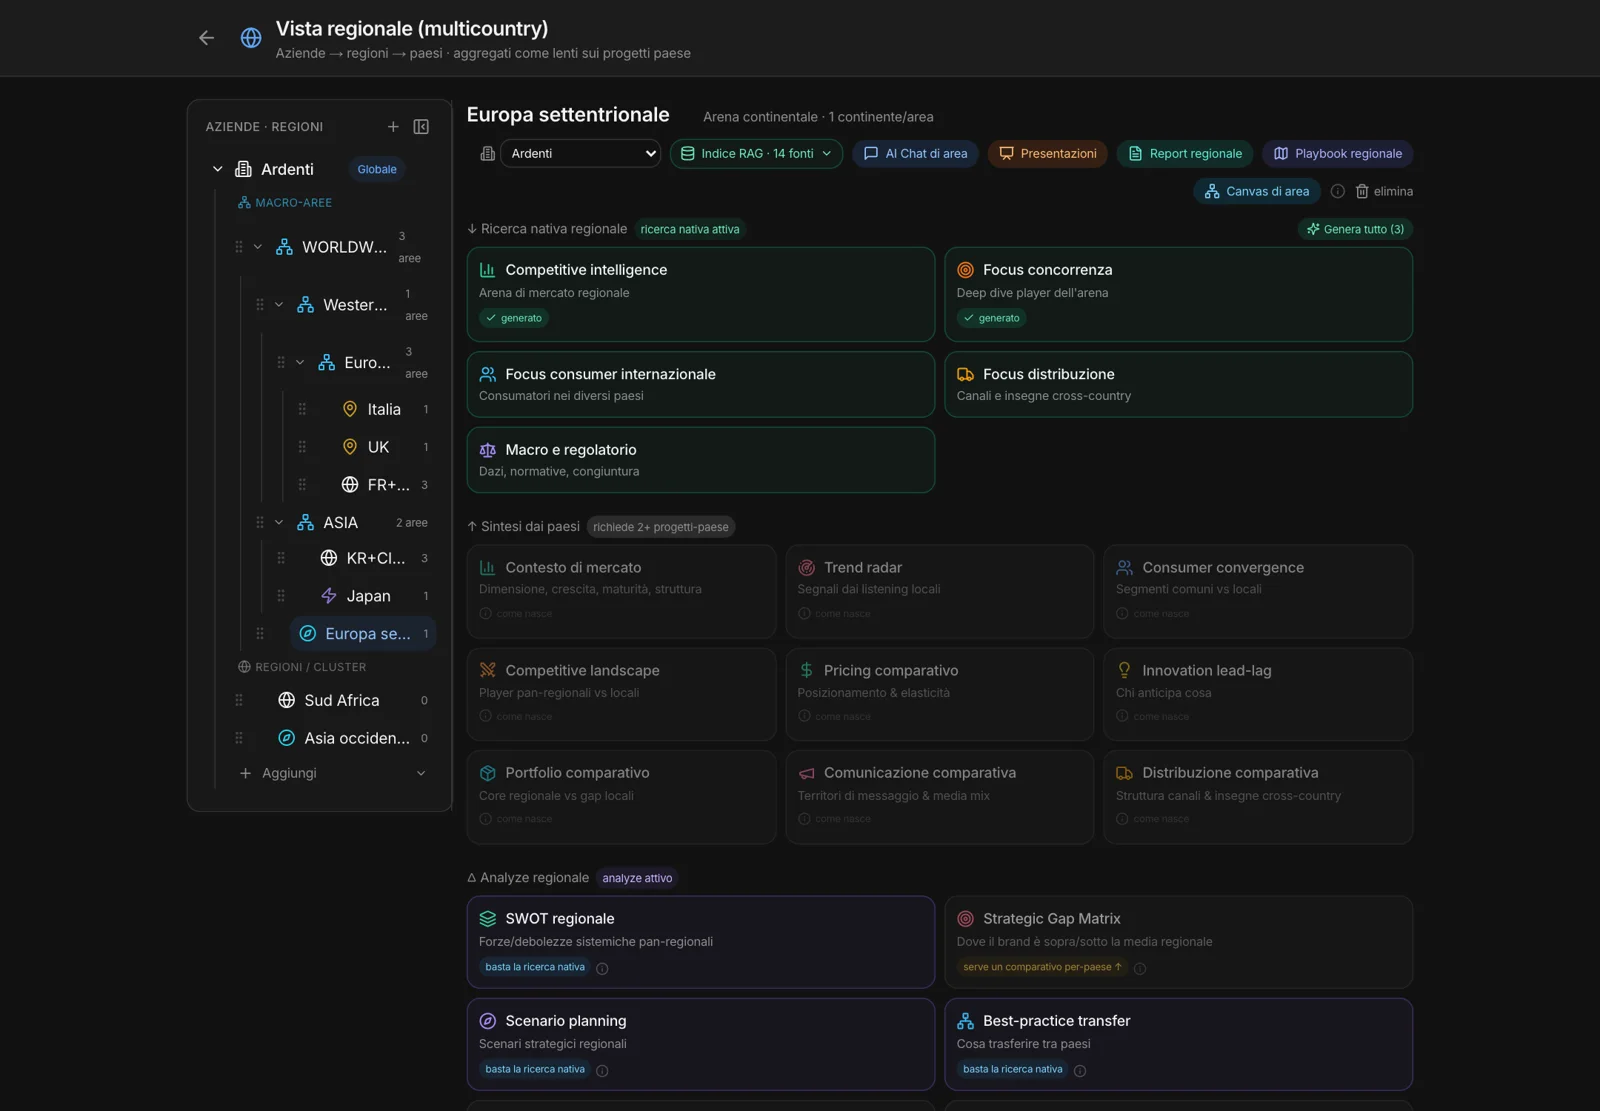This screenshot has height=1111, width=1600.
Task: Click the drag handle beside Sud Africa
Action: (239, 700)
